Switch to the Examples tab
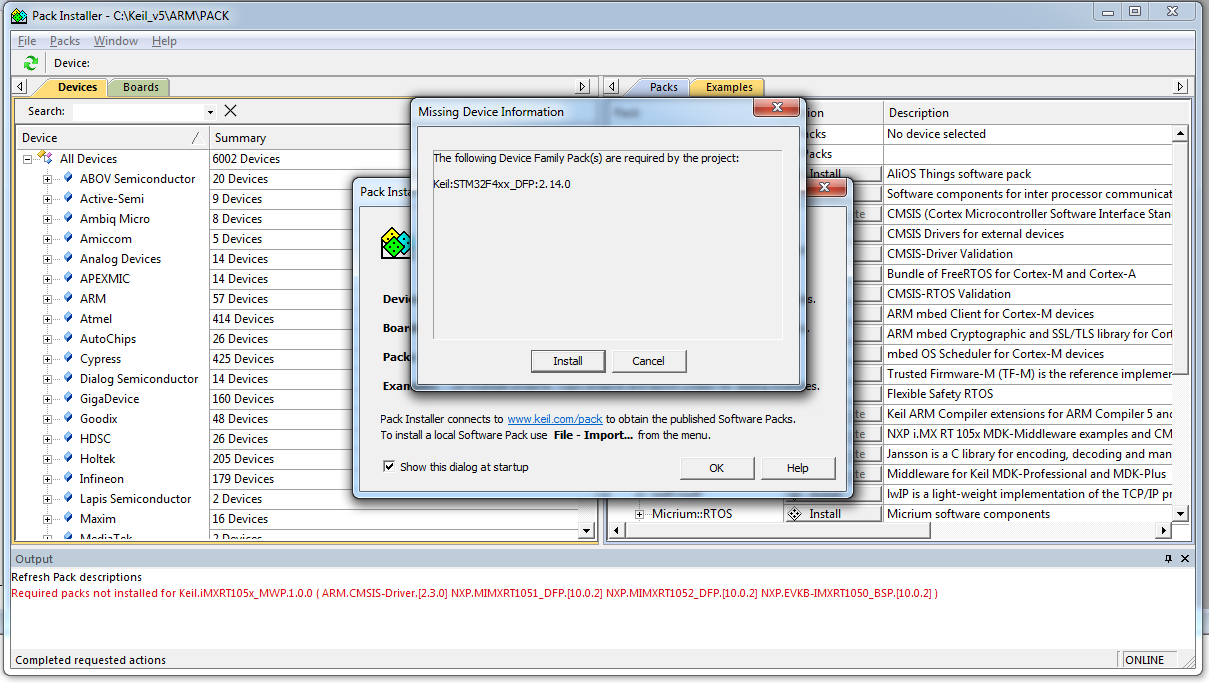 pyautogui.click(x=728, y=87)
